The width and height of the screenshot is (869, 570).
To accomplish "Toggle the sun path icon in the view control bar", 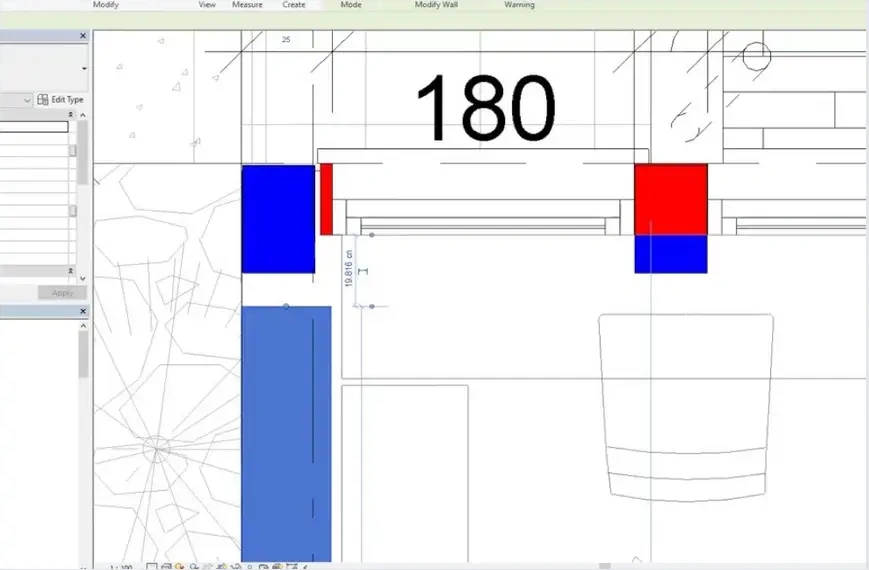I will pos(179,567).
